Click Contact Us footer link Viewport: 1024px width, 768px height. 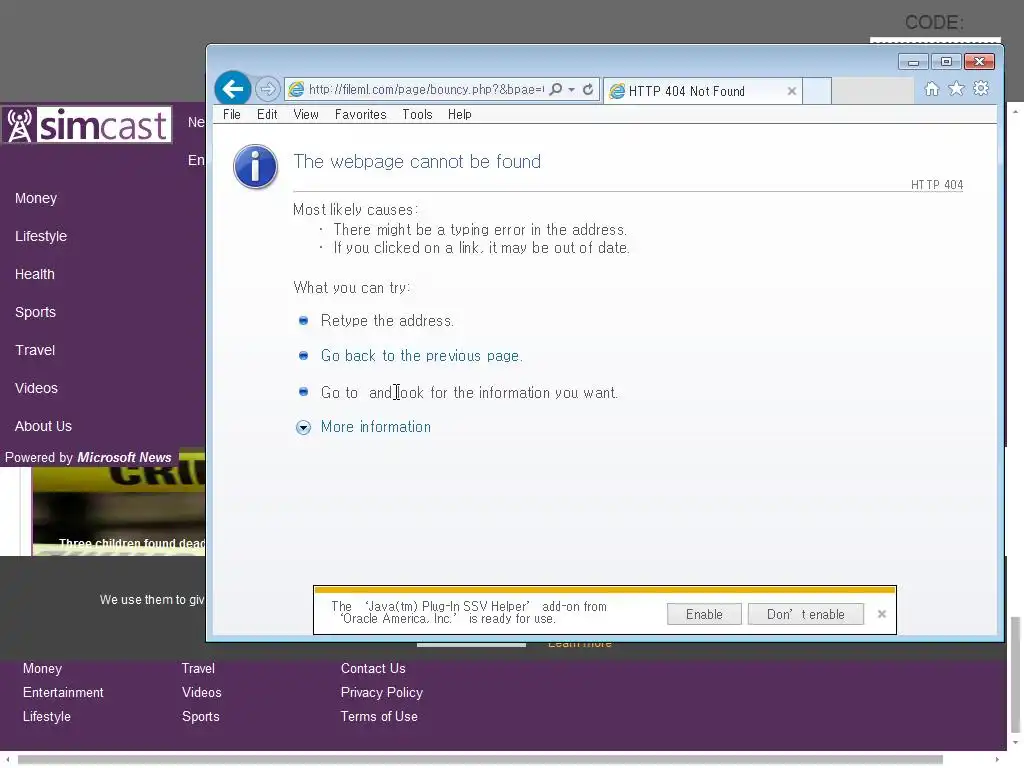[x=373, y=669]
